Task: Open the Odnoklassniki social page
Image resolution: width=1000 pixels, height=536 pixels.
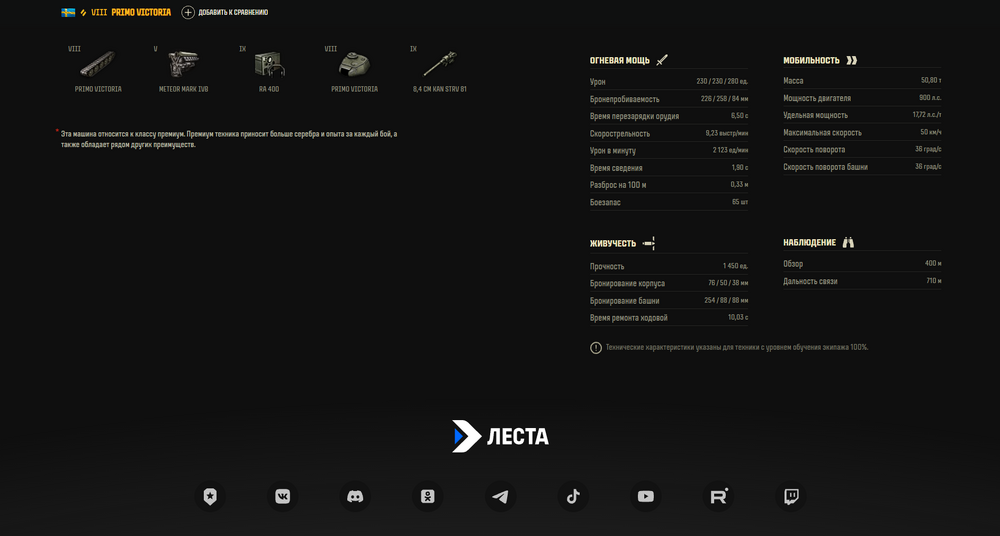Action: pos(427,496)
